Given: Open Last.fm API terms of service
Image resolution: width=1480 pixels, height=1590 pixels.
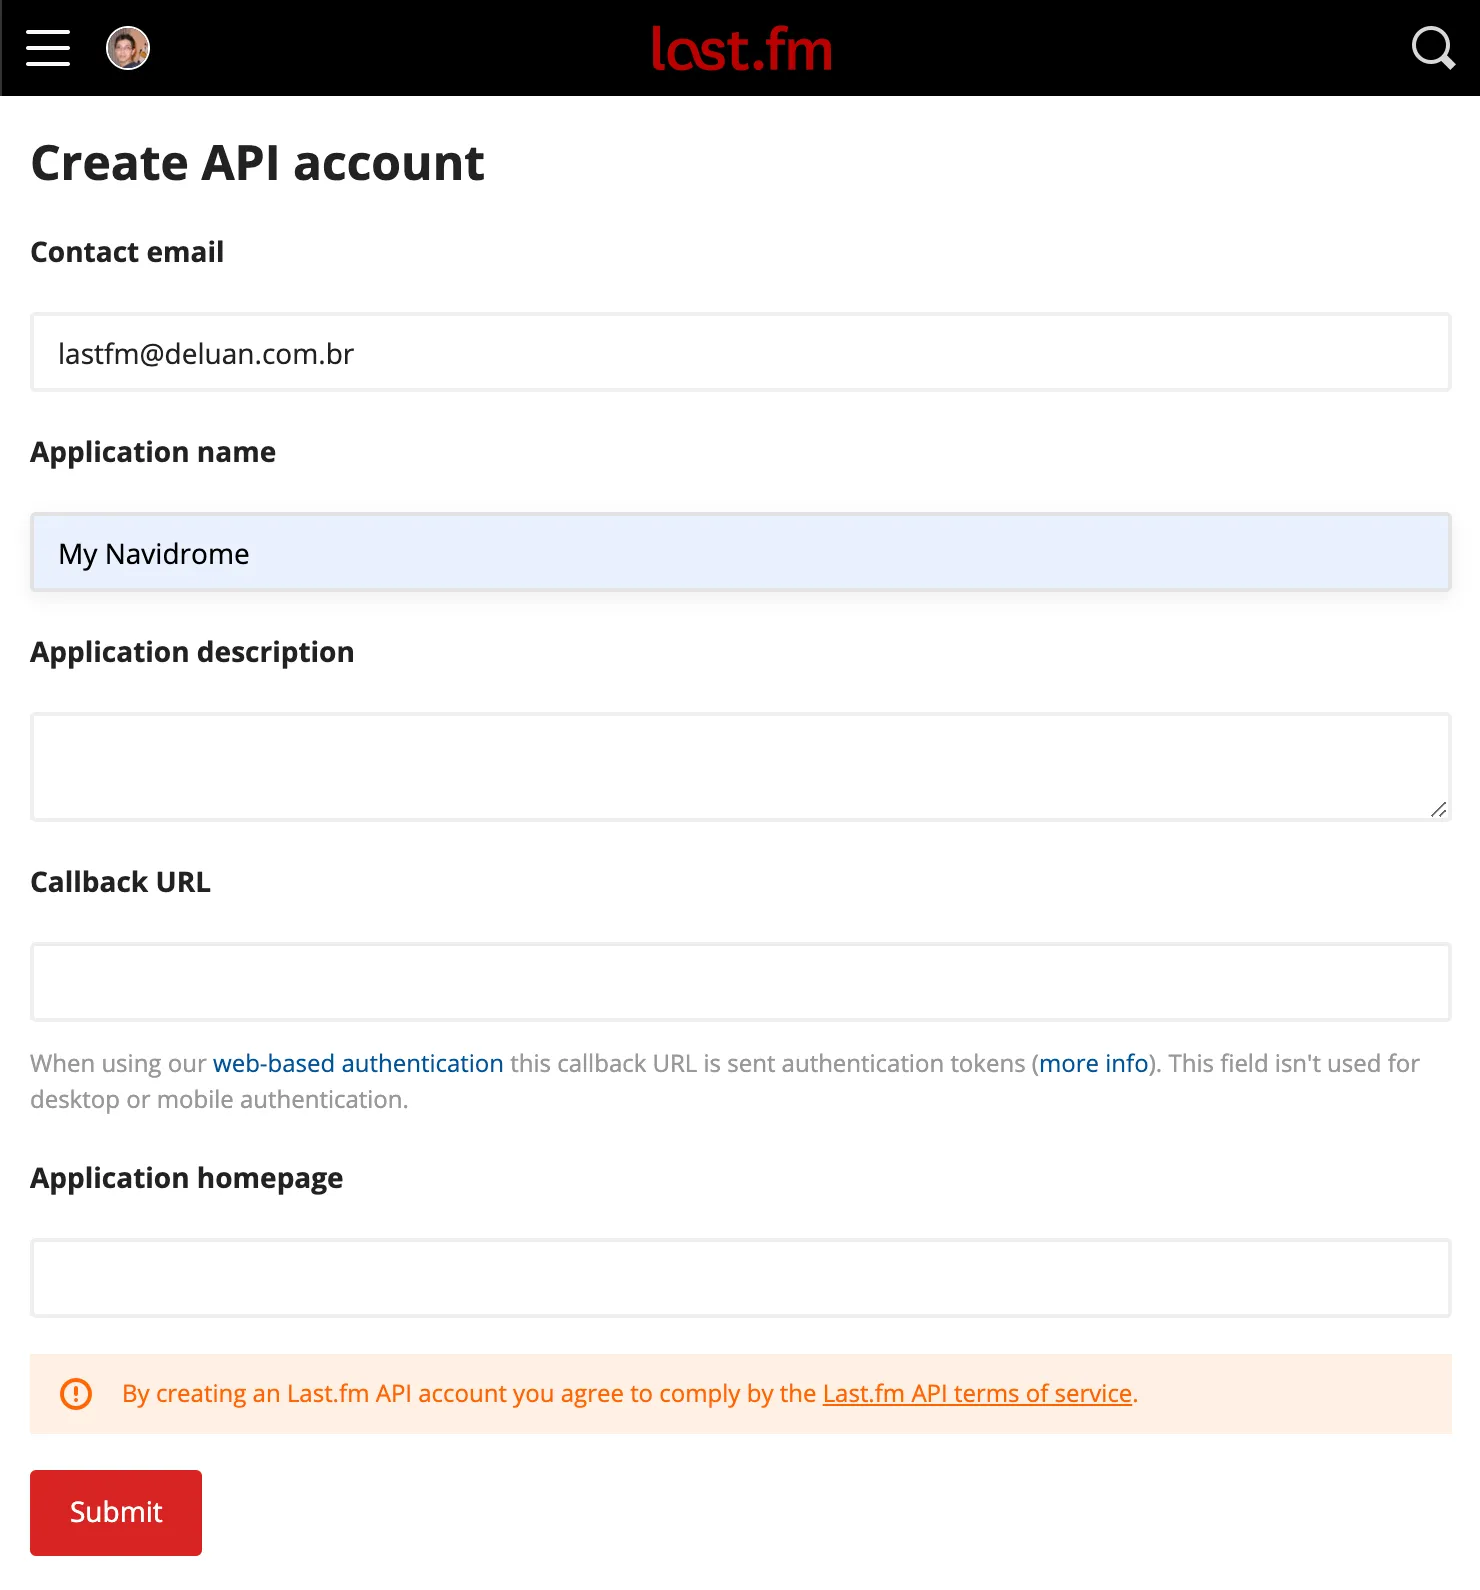Looking at the screenshot, I should coord(977,1393).
